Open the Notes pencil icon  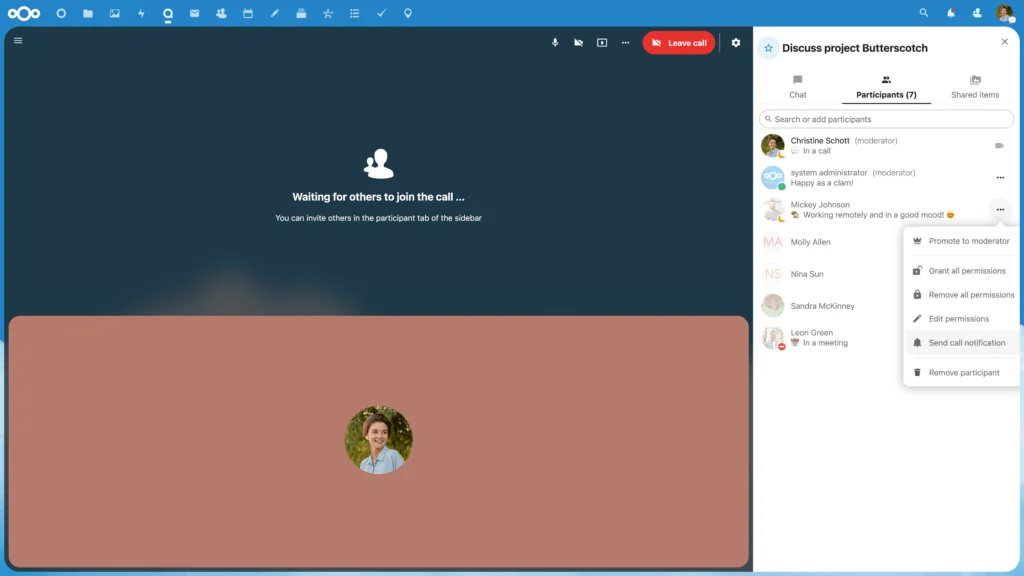point(275,13)
